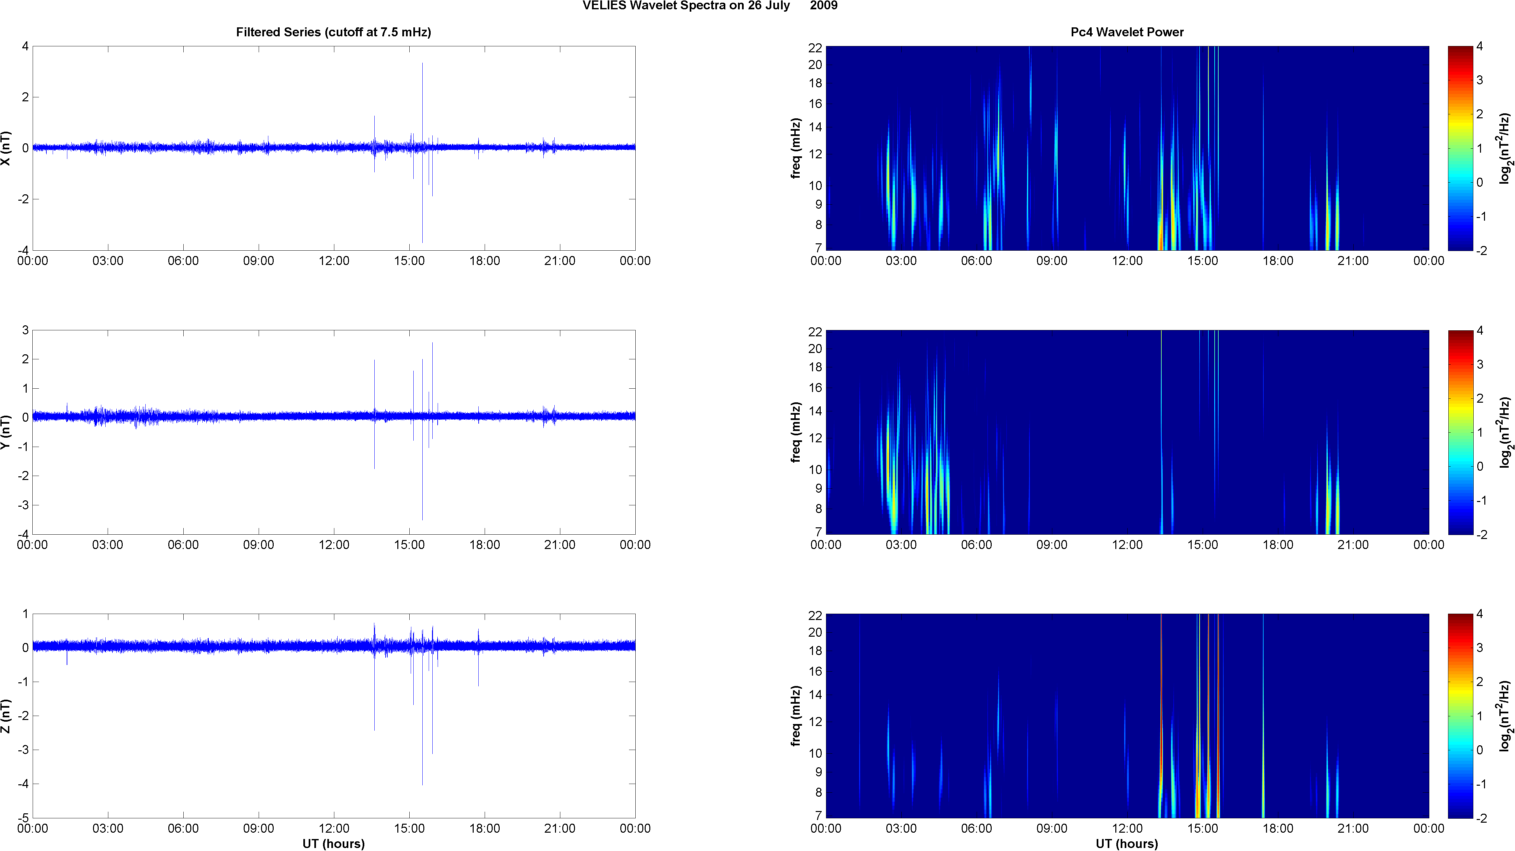Click the "freq (mHz)" label of top spectrogram

click(796, 148)
